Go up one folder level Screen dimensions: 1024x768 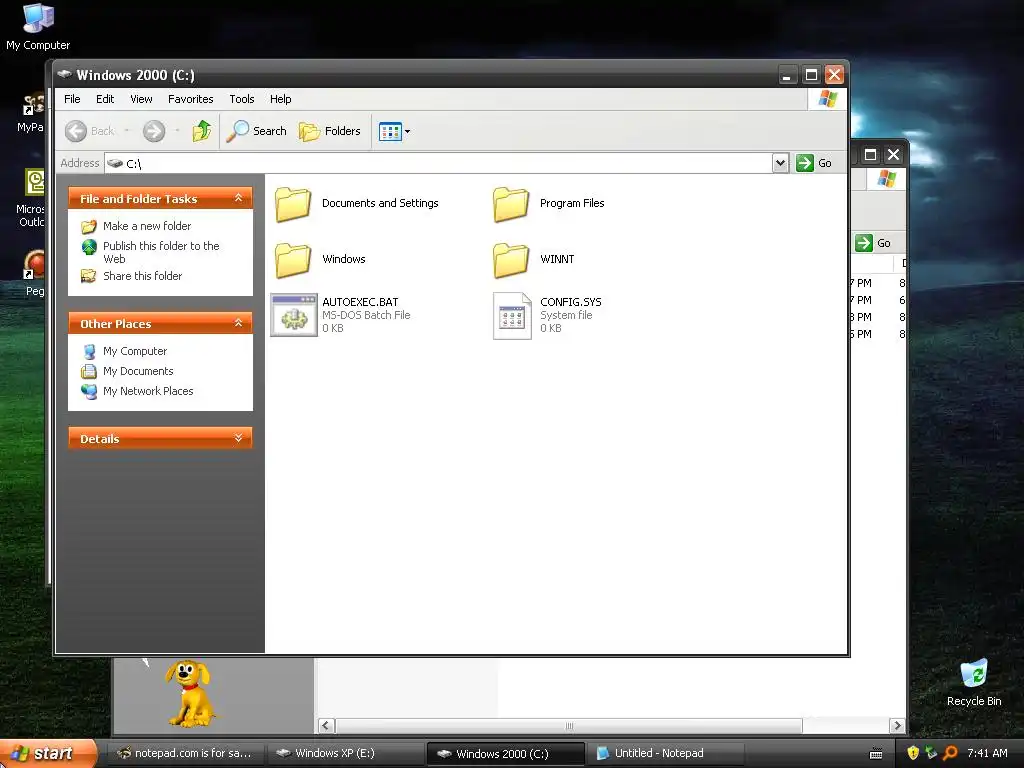click(202, 131)
